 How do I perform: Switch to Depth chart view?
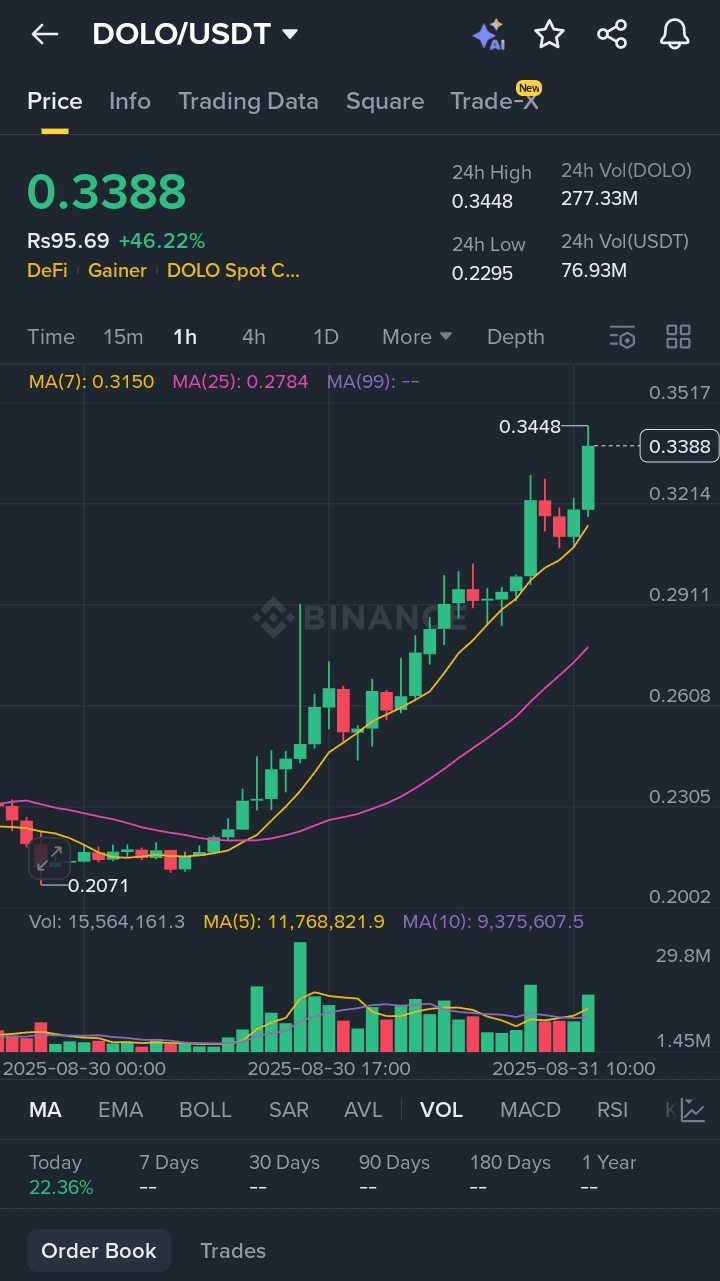coord(516,337)
